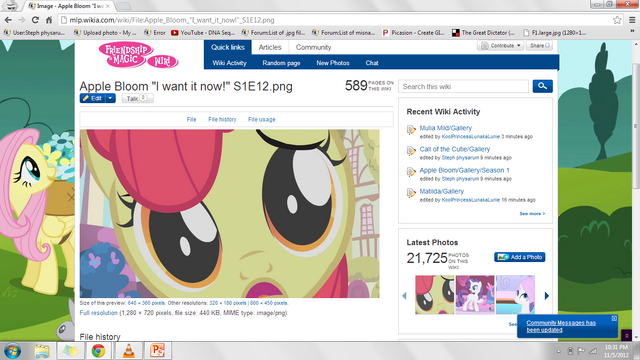Select the Community tab
Viewport: 640px width, 360px height.
tap(313, 47)
